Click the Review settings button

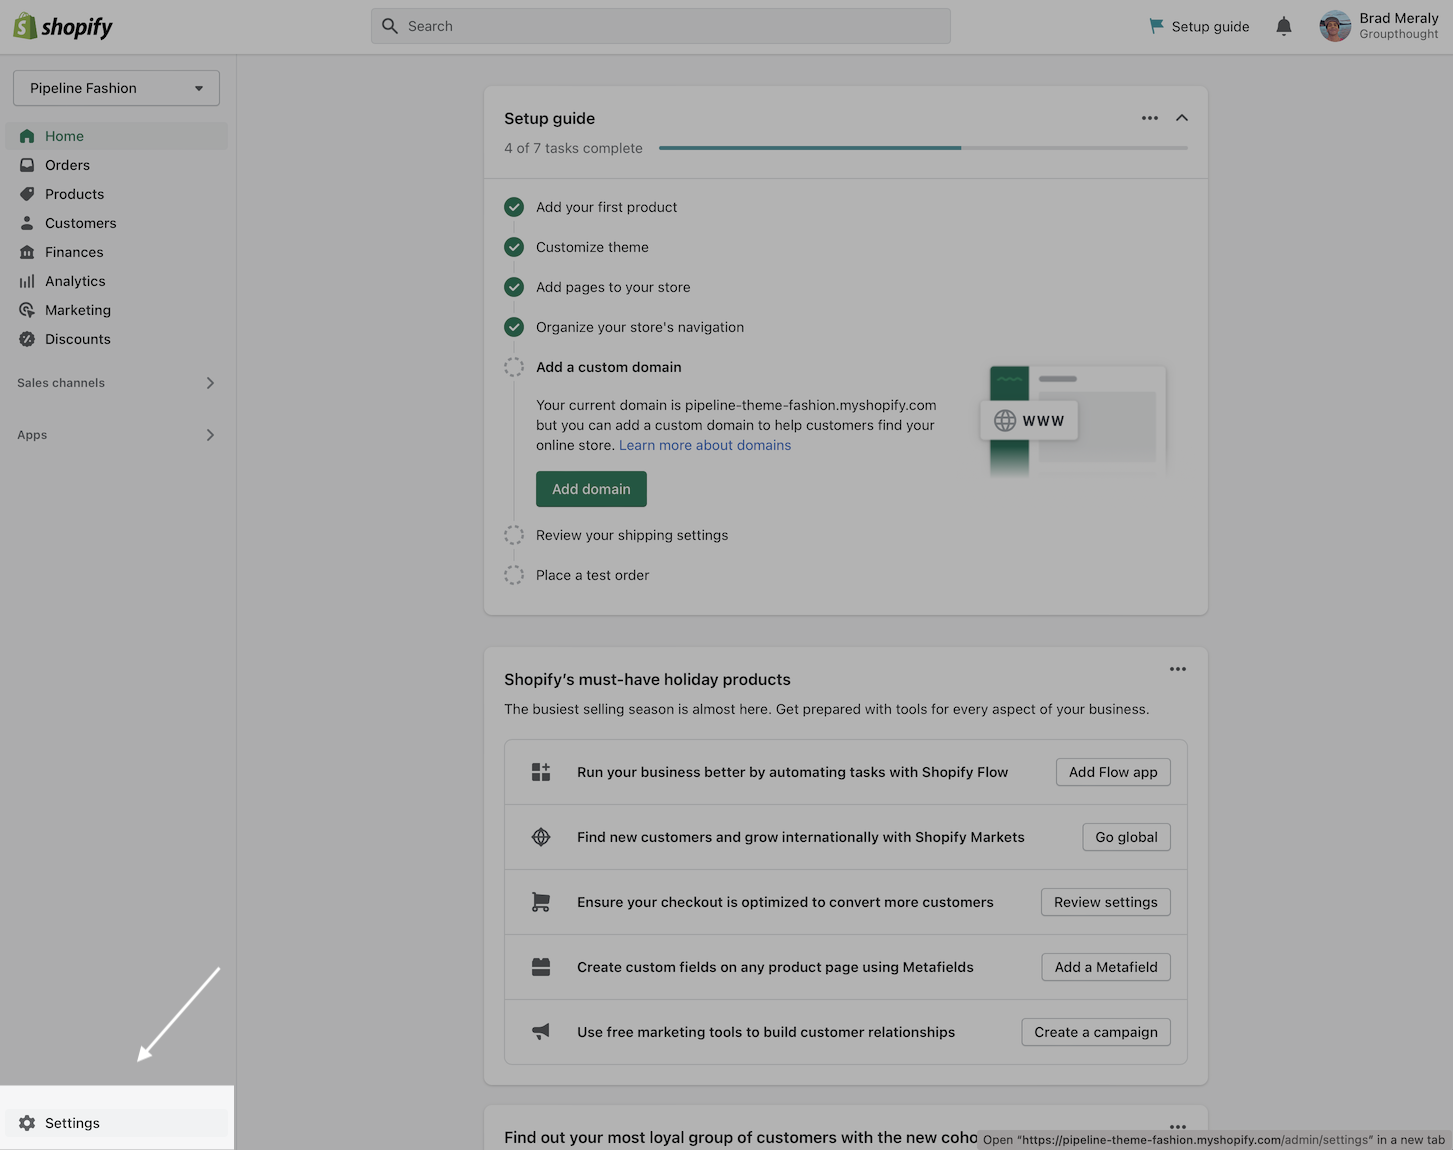click(x=1105, y=902)
